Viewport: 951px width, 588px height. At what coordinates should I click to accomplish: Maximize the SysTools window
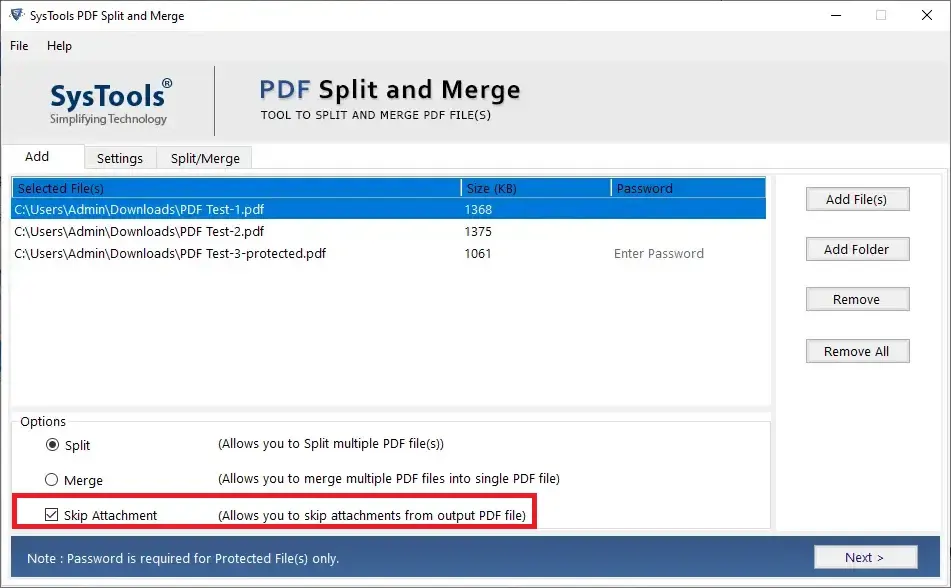tap(881, 15)
